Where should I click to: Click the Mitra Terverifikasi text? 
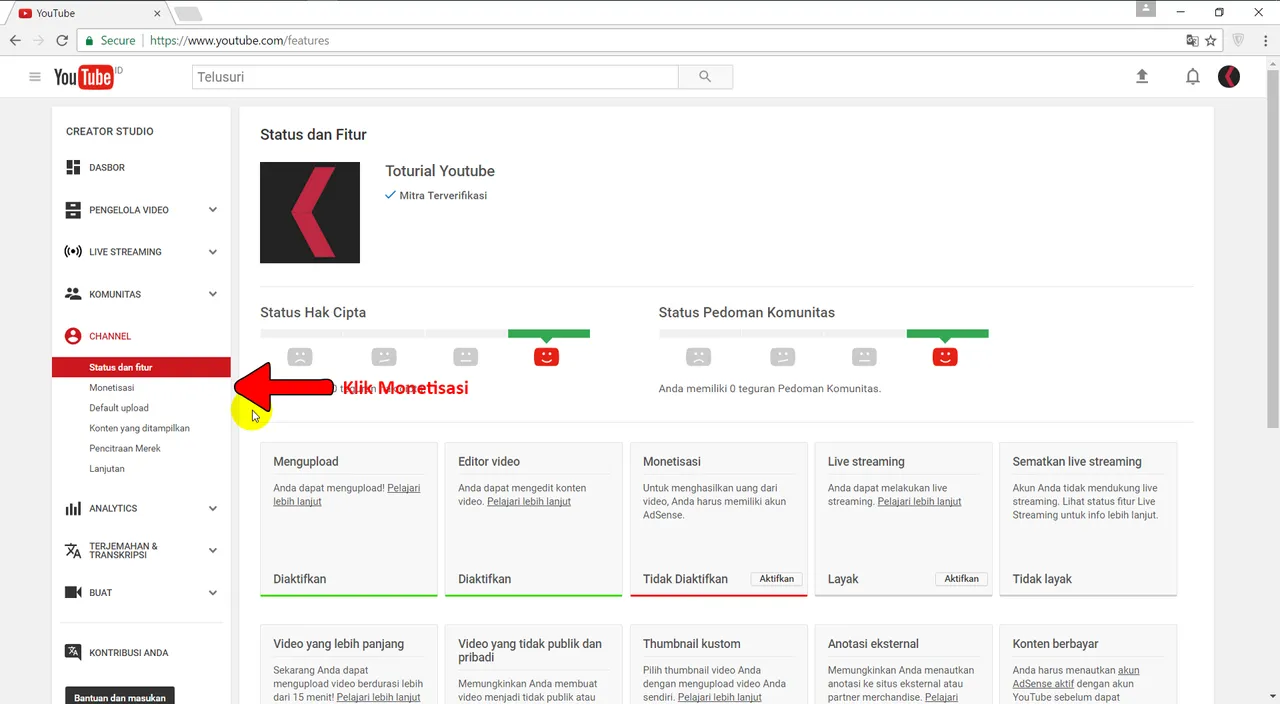[443, 196]
